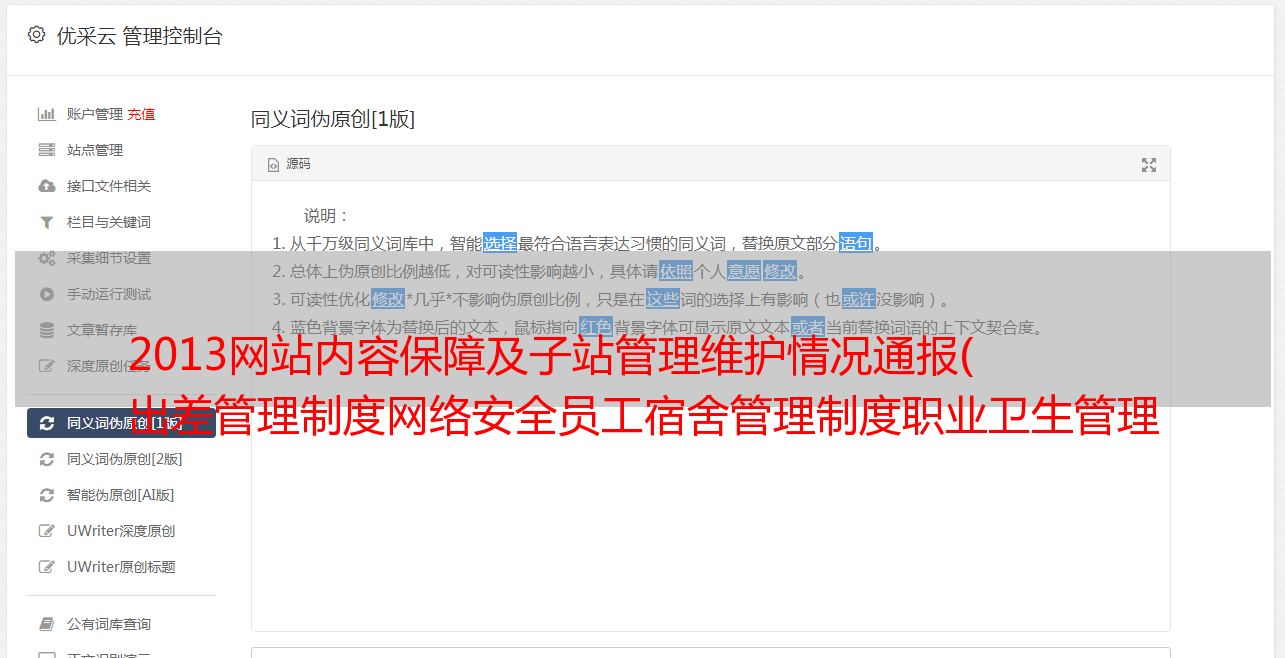Click the red 充值 recharge link
This screenshot has width=1285, height=658.
(x=141, y=114)
